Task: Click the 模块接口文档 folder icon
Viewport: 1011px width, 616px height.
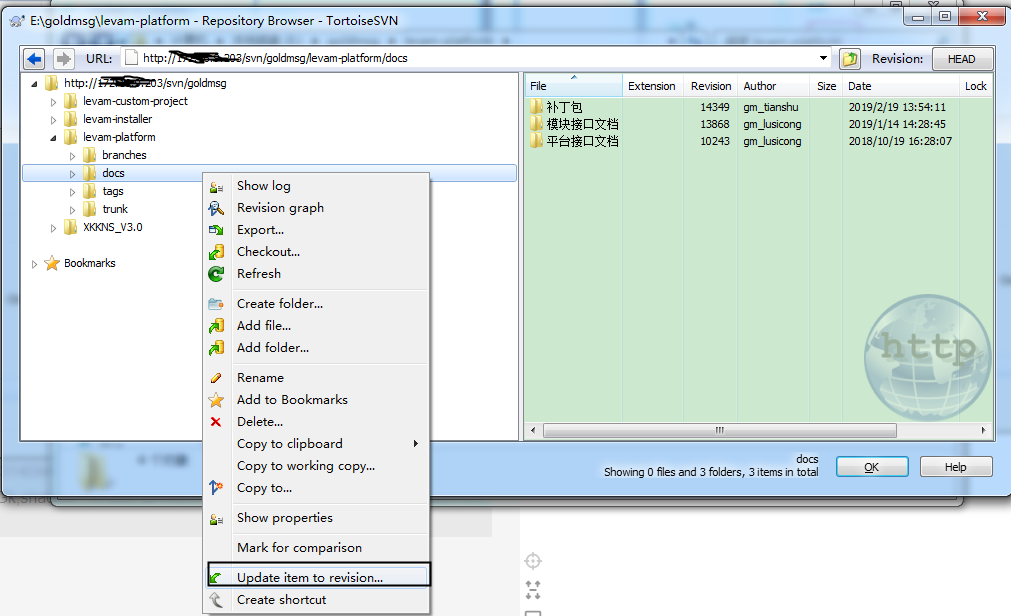Action: point(536,123)
